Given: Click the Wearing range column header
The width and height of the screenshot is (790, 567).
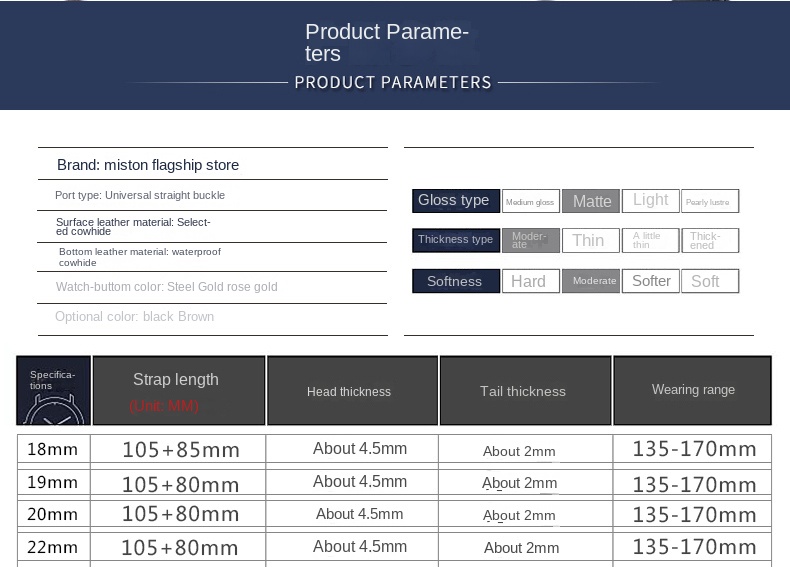Looking at the screenshot, I should tap(692, 390).
